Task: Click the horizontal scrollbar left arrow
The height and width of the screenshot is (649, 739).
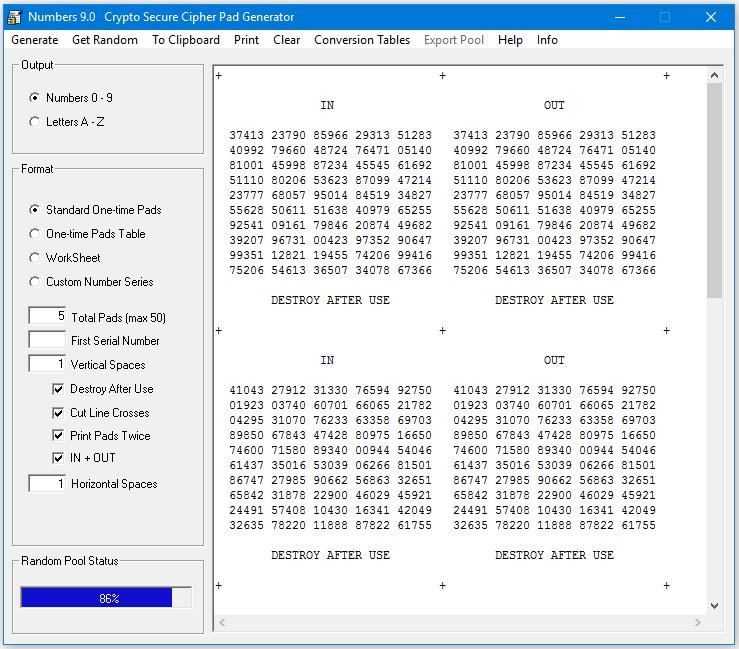Action: coord(222,623)
